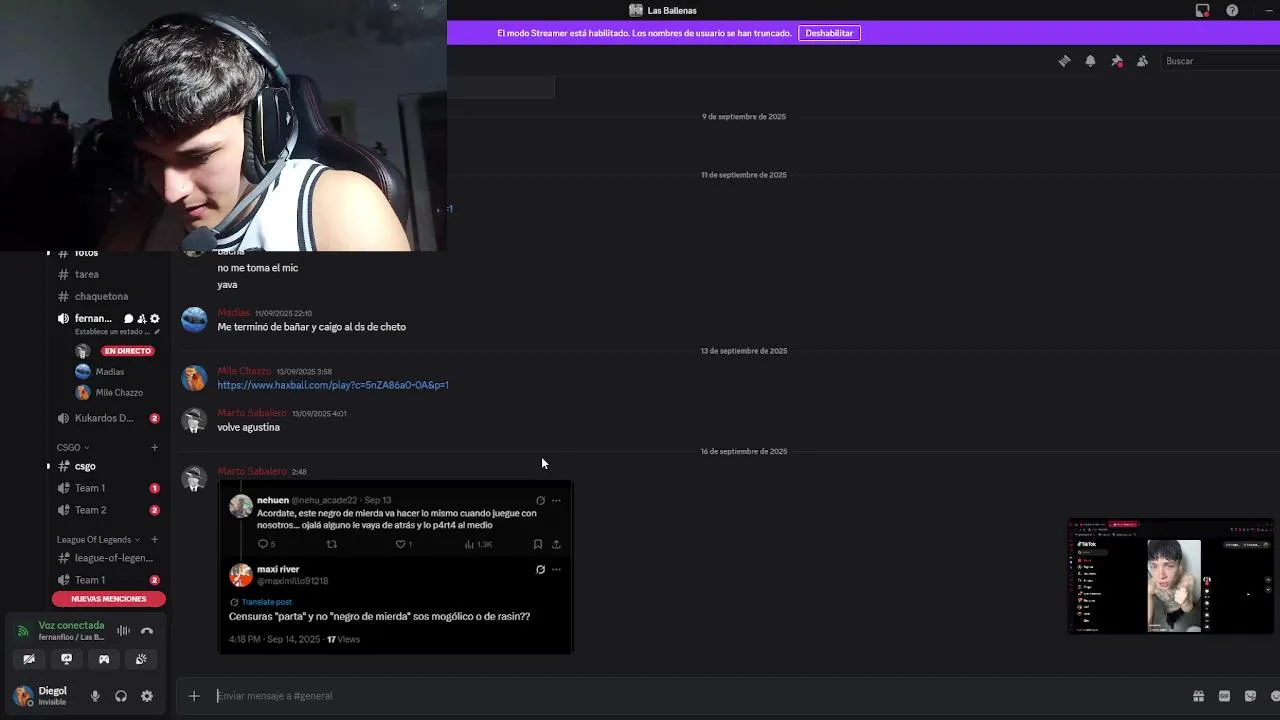Open user settings gear

coord(147,696)
